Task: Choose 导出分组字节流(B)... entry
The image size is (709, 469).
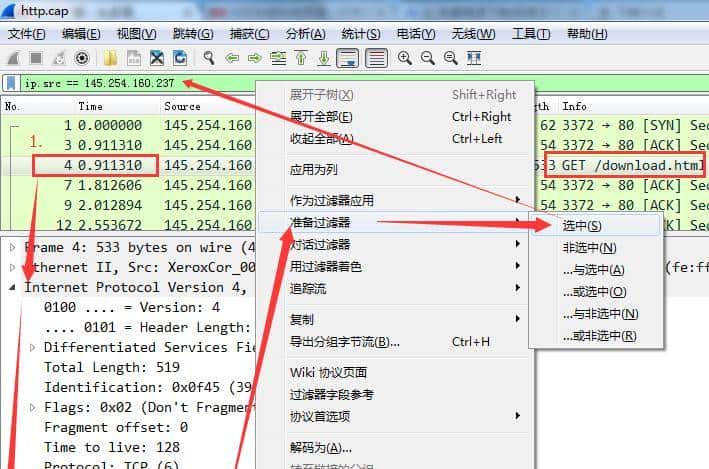Action: point(395,342)
